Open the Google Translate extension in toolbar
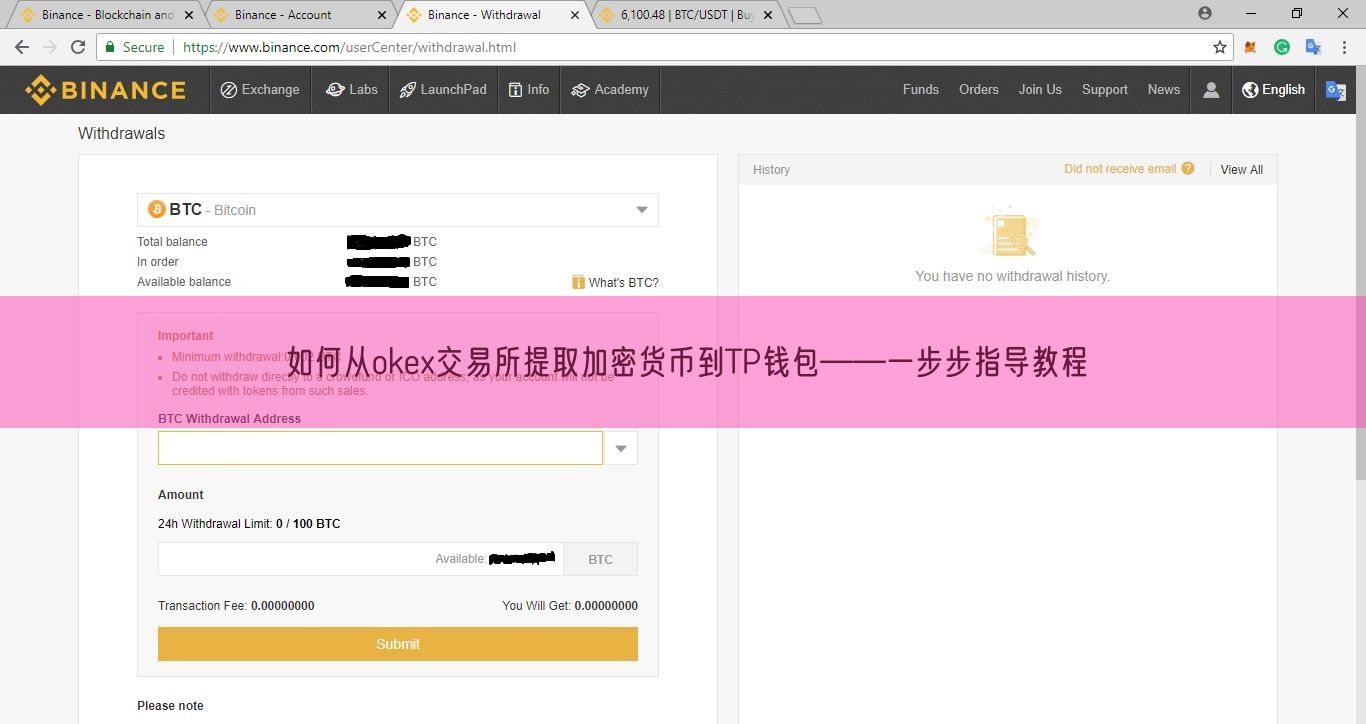The height and width of the screenshot is (724, 1366). 1313,47
